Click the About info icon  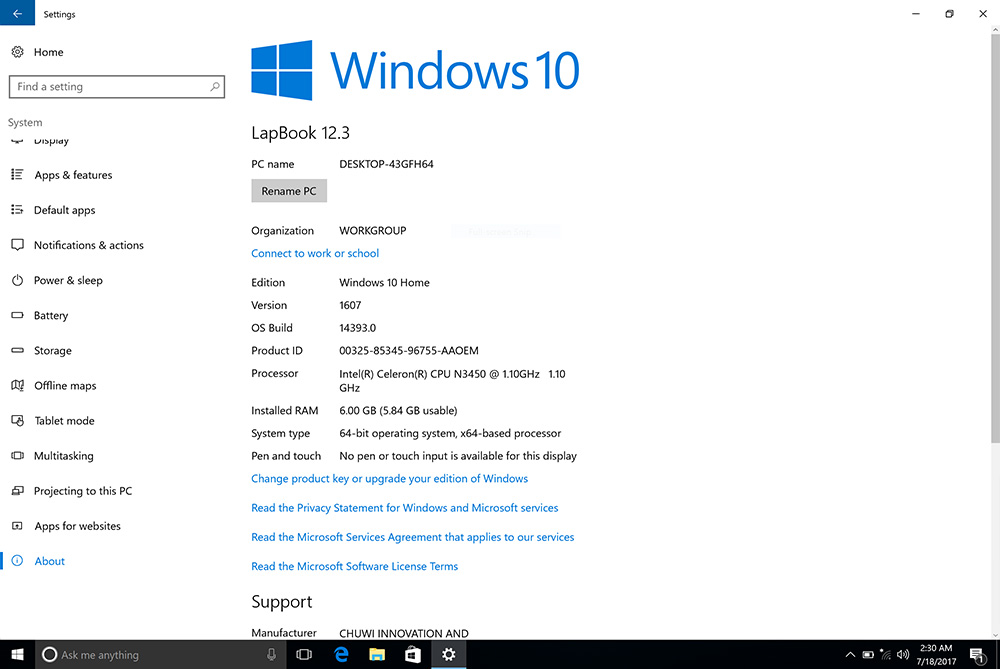point(17,561)
